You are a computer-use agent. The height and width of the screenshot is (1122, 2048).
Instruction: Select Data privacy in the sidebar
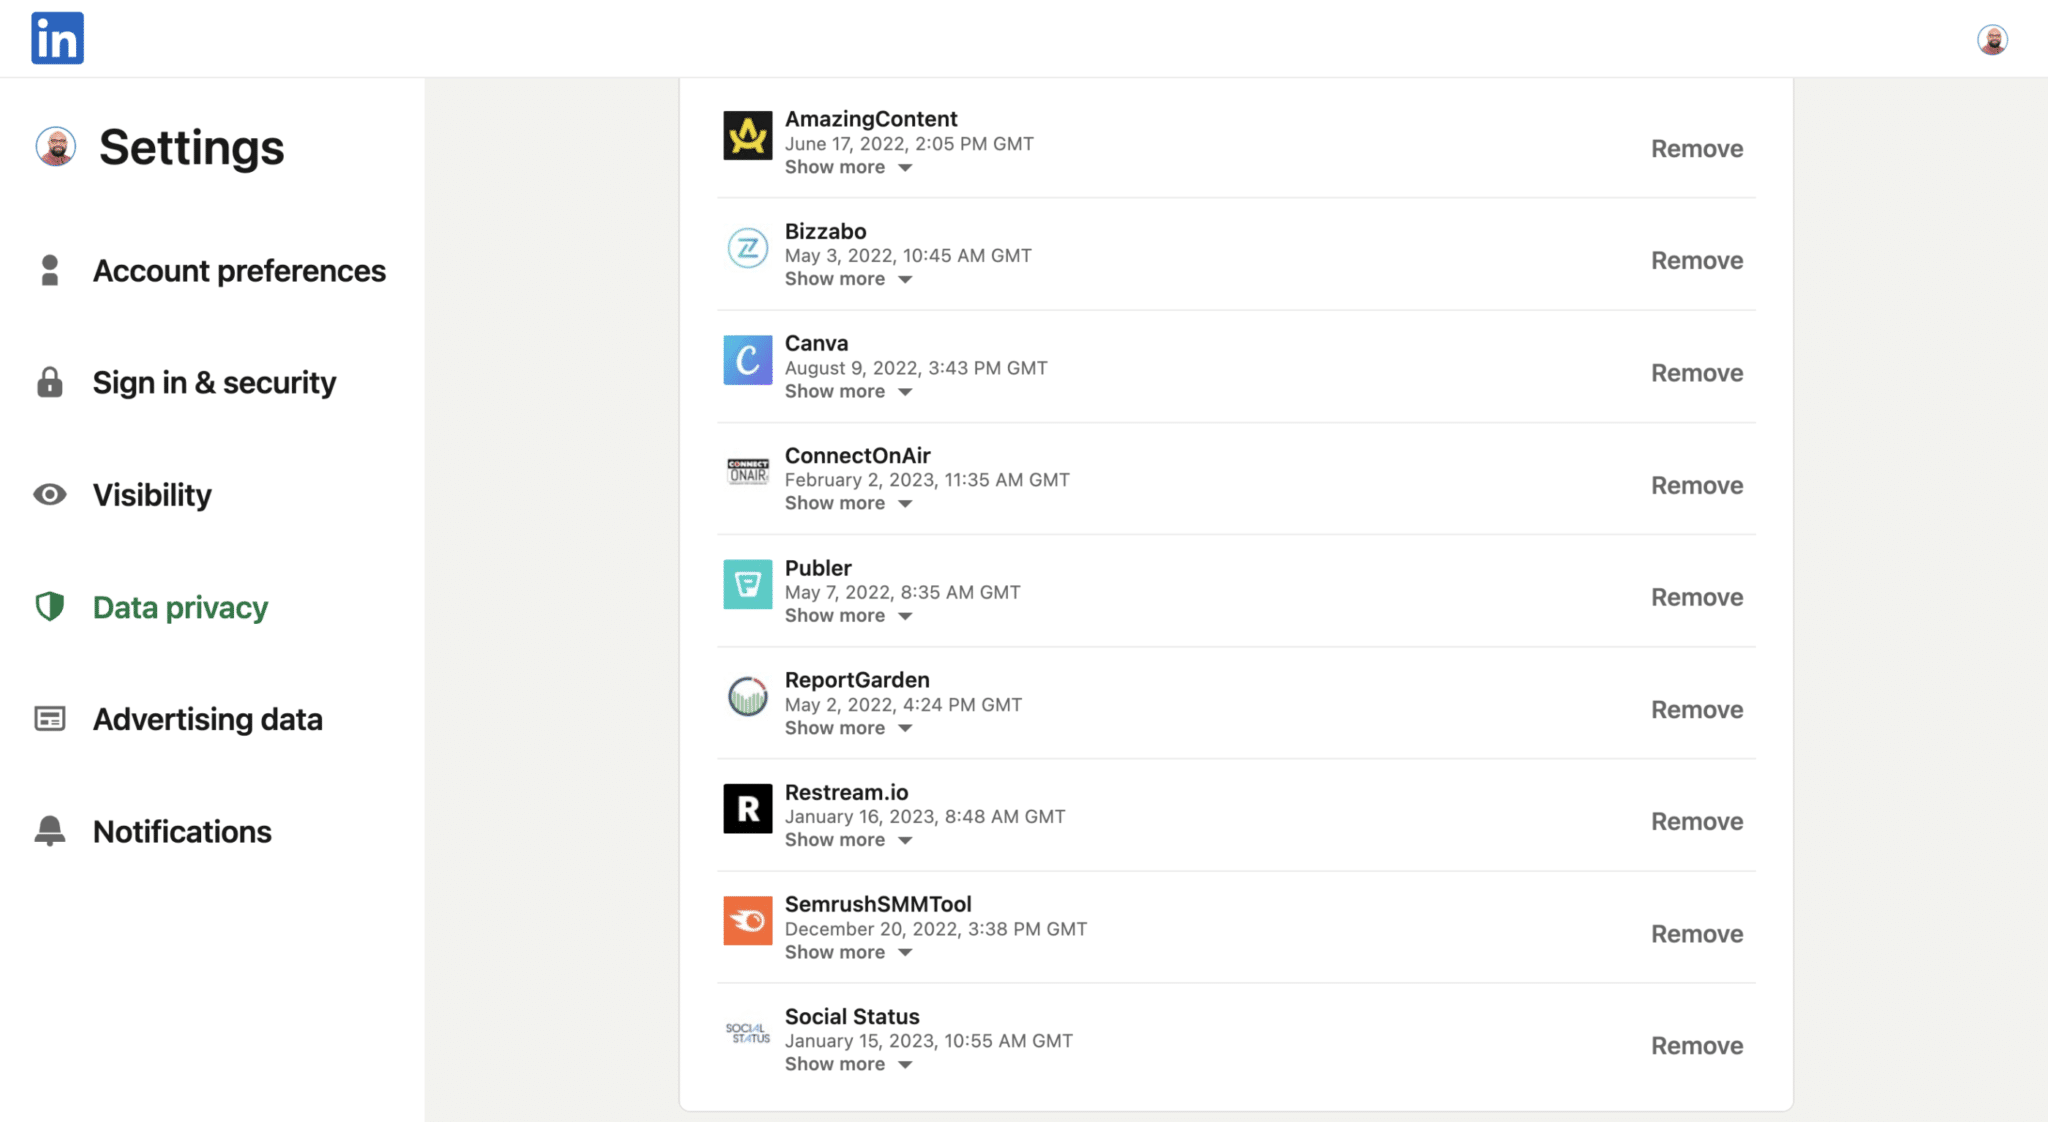[x=180, y=607]
